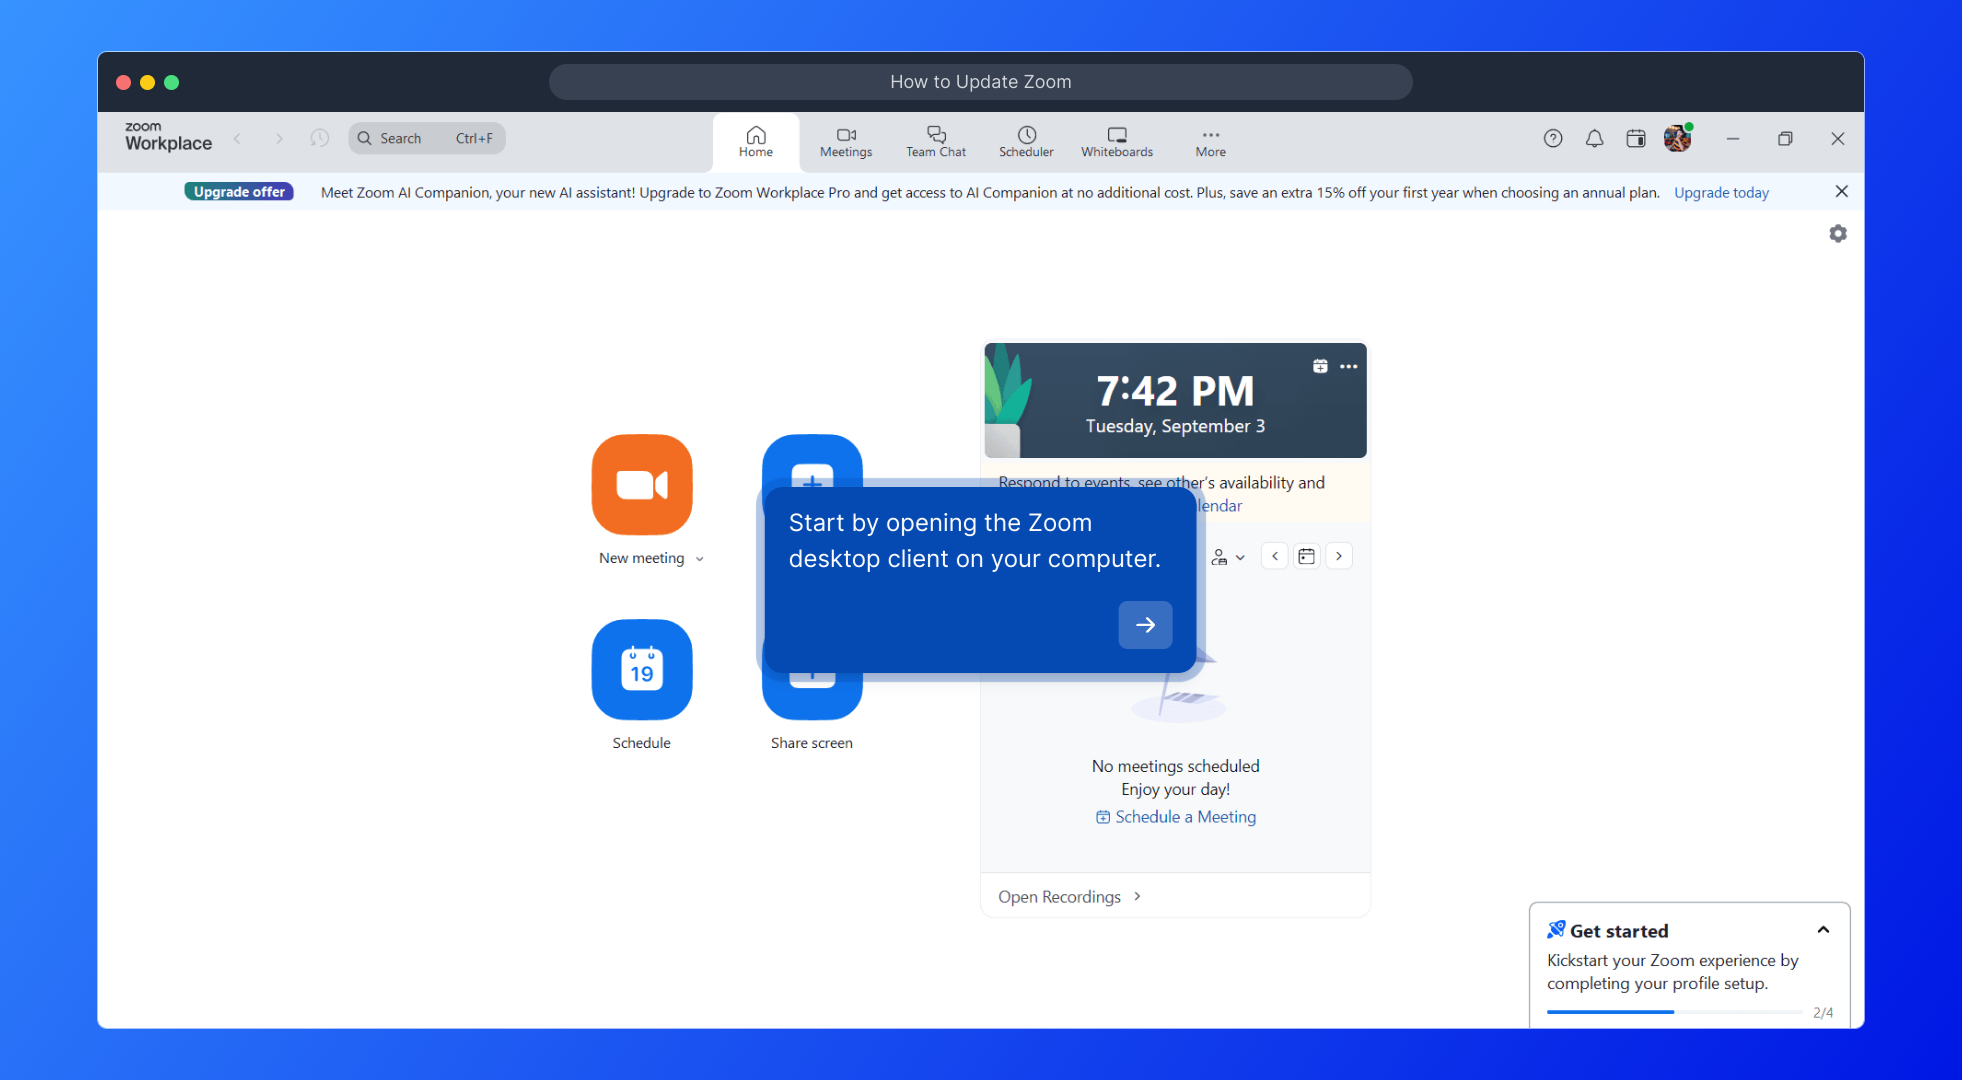Open the home settings gear icon
Screen dimensions: 1962x1080
[x=1838, y=234]
